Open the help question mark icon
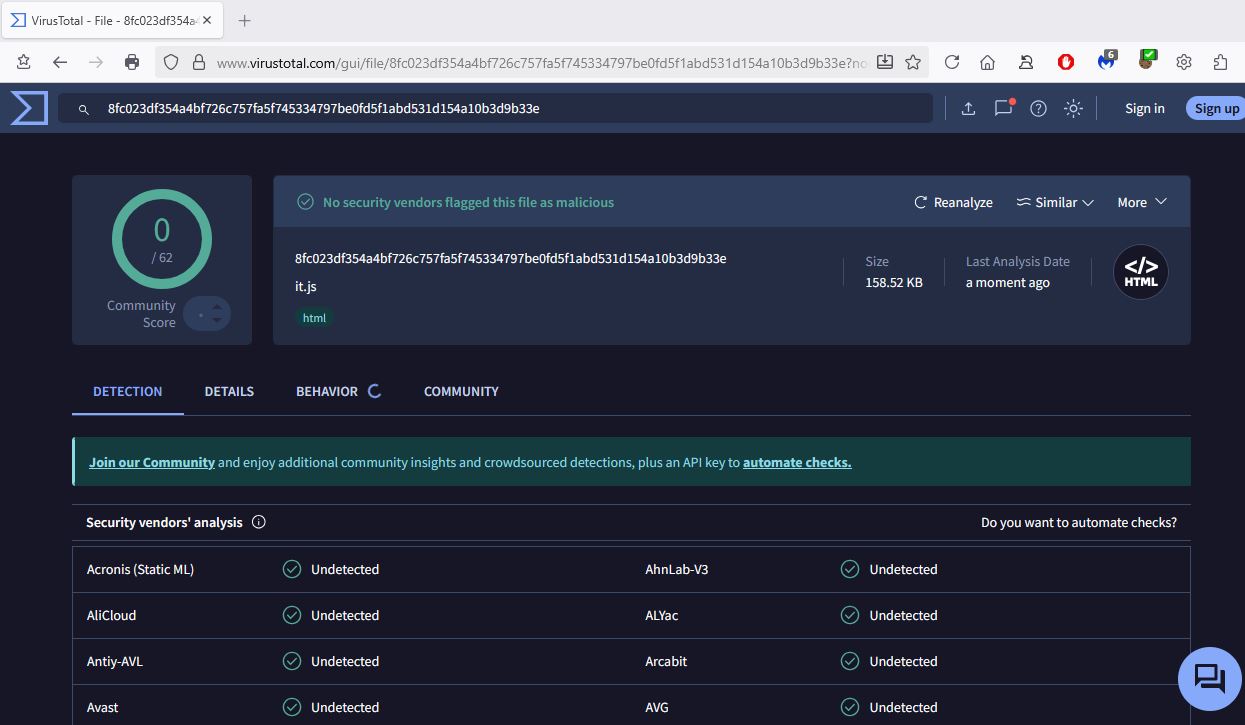 coord(1038,108)
